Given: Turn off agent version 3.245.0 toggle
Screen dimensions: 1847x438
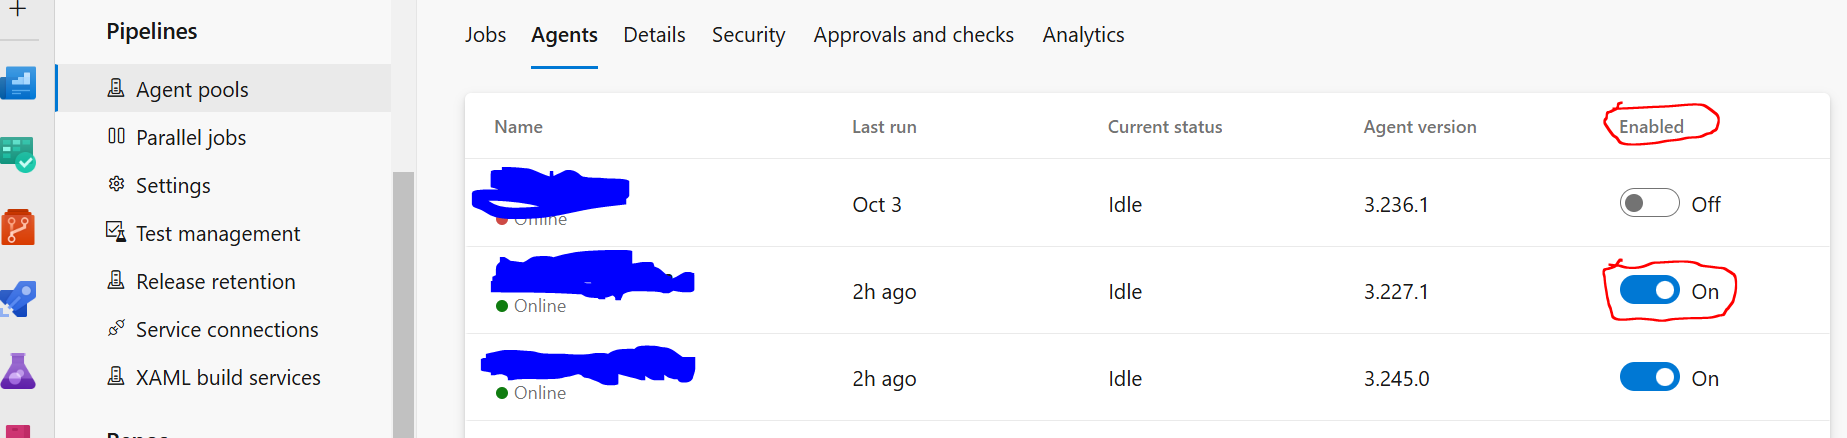Looking at the screenshot, I should coord(1649,377).
